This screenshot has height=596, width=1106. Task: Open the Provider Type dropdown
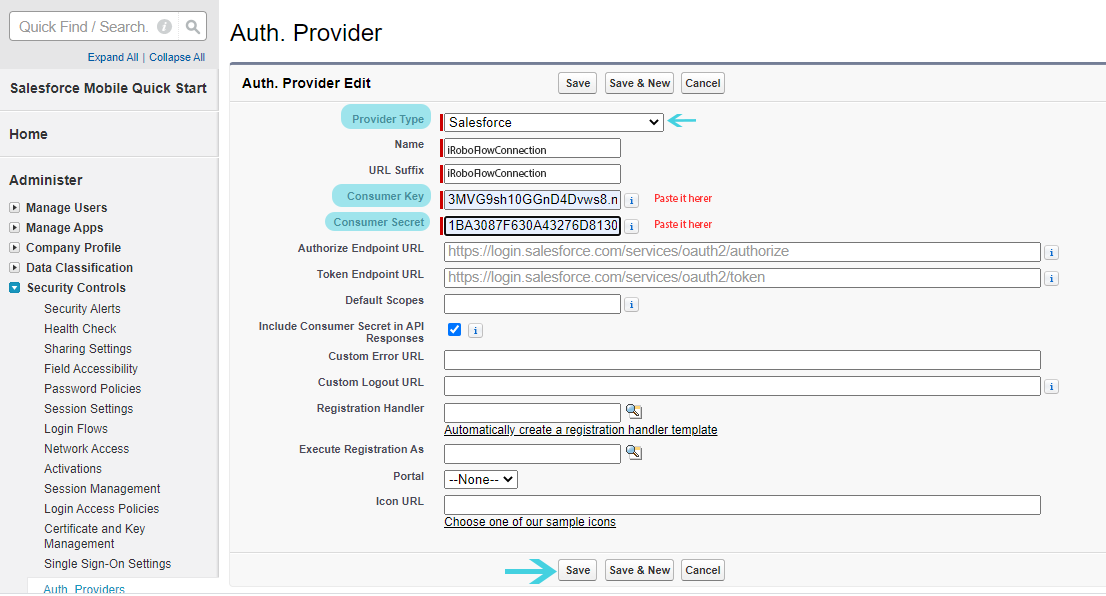coord(554,122)
